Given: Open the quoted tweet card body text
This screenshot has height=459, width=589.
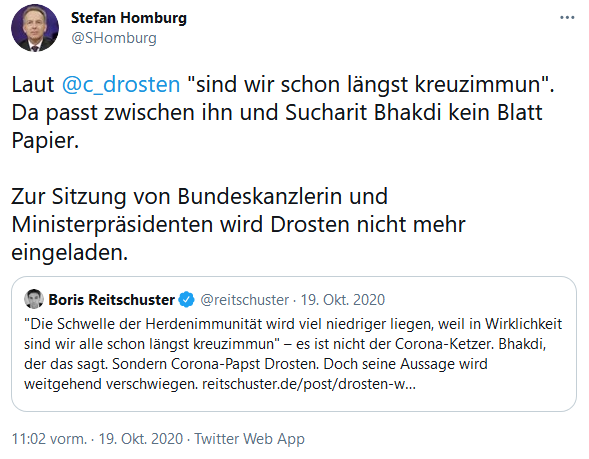Looking at the screenshot, I should tap(293, 354).
